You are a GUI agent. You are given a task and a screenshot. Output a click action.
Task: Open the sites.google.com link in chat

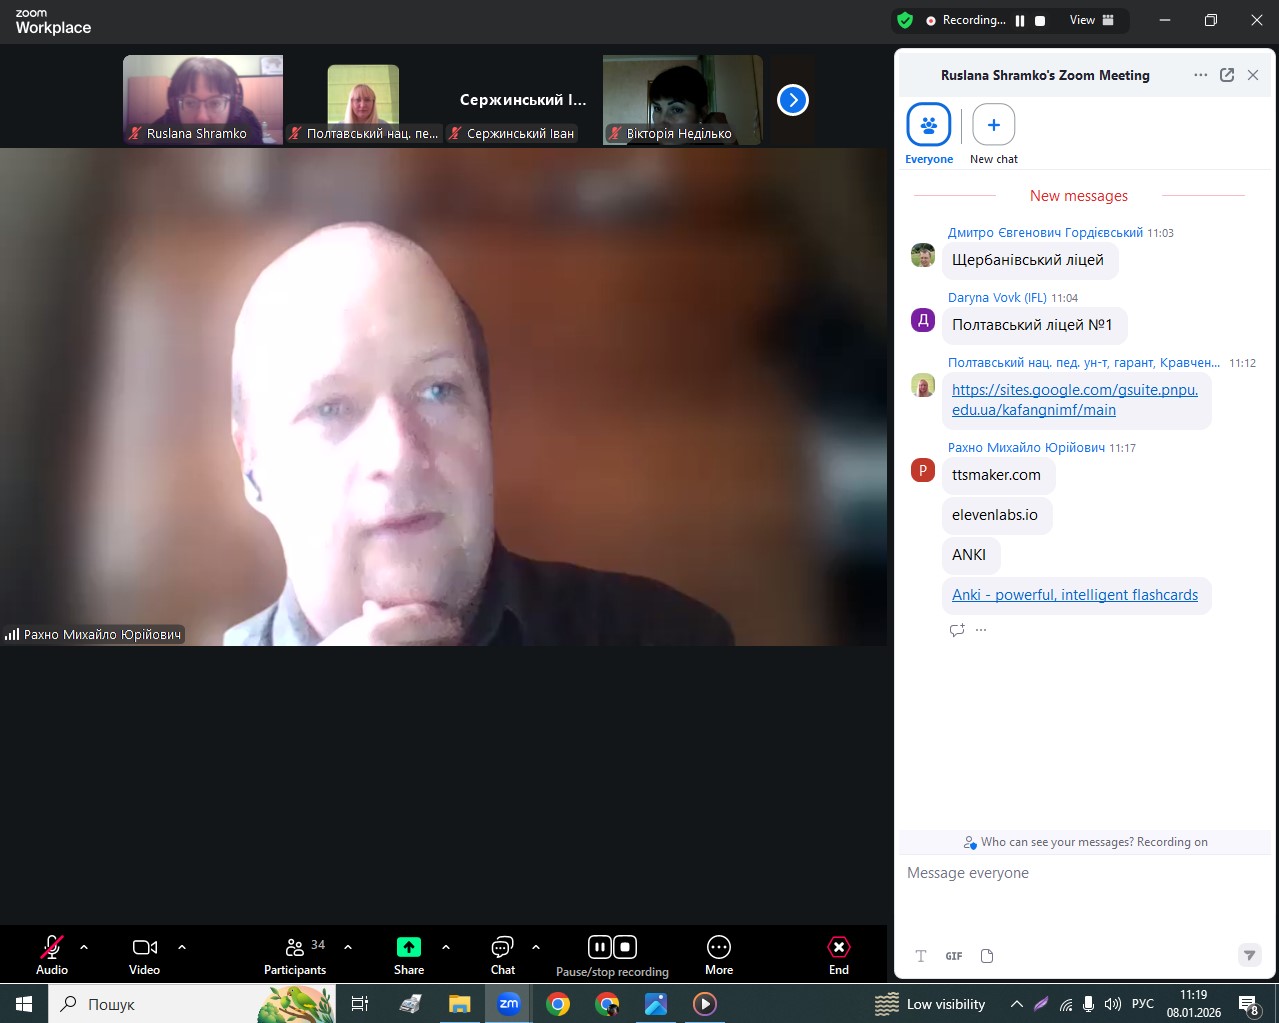[1074, 400]
